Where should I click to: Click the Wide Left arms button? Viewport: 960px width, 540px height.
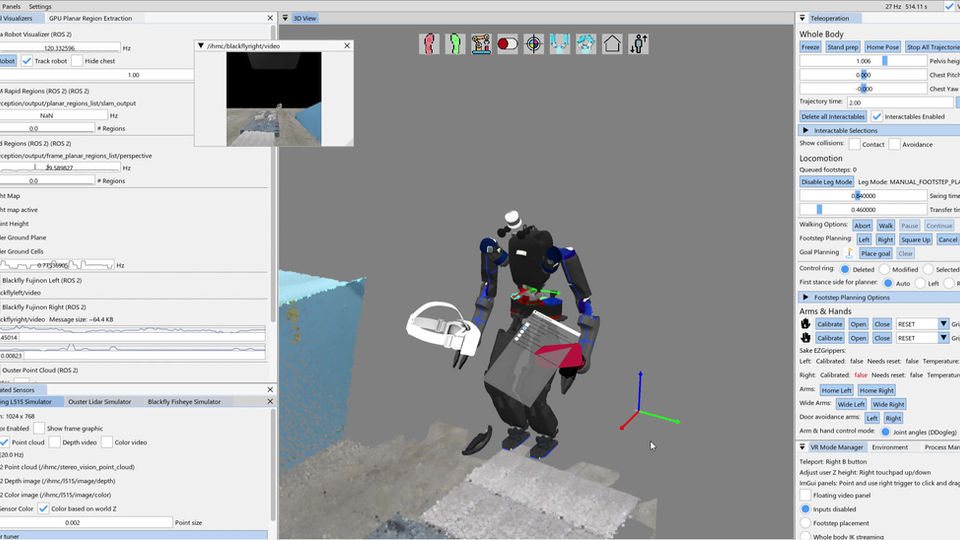[x=851, y=404]
